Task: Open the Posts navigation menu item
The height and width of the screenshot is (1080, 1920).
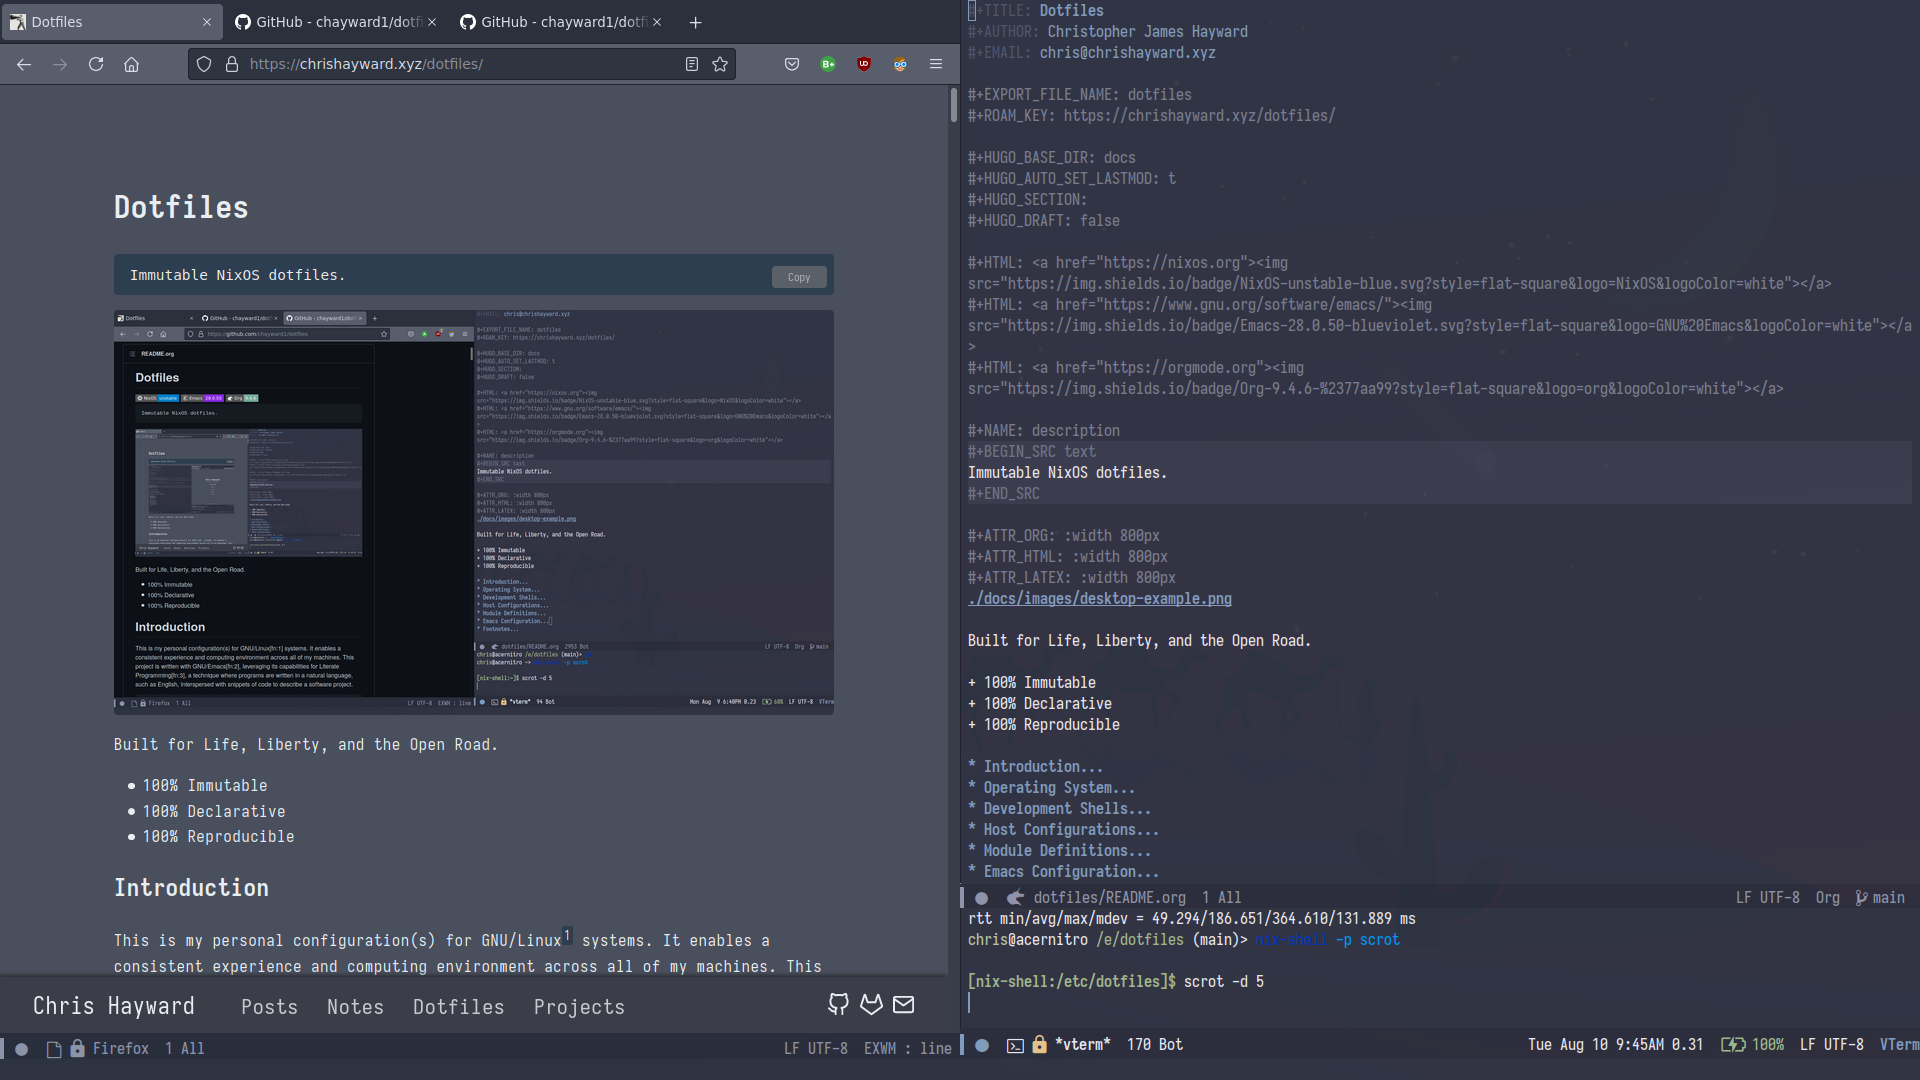Action: point(268,1007)
